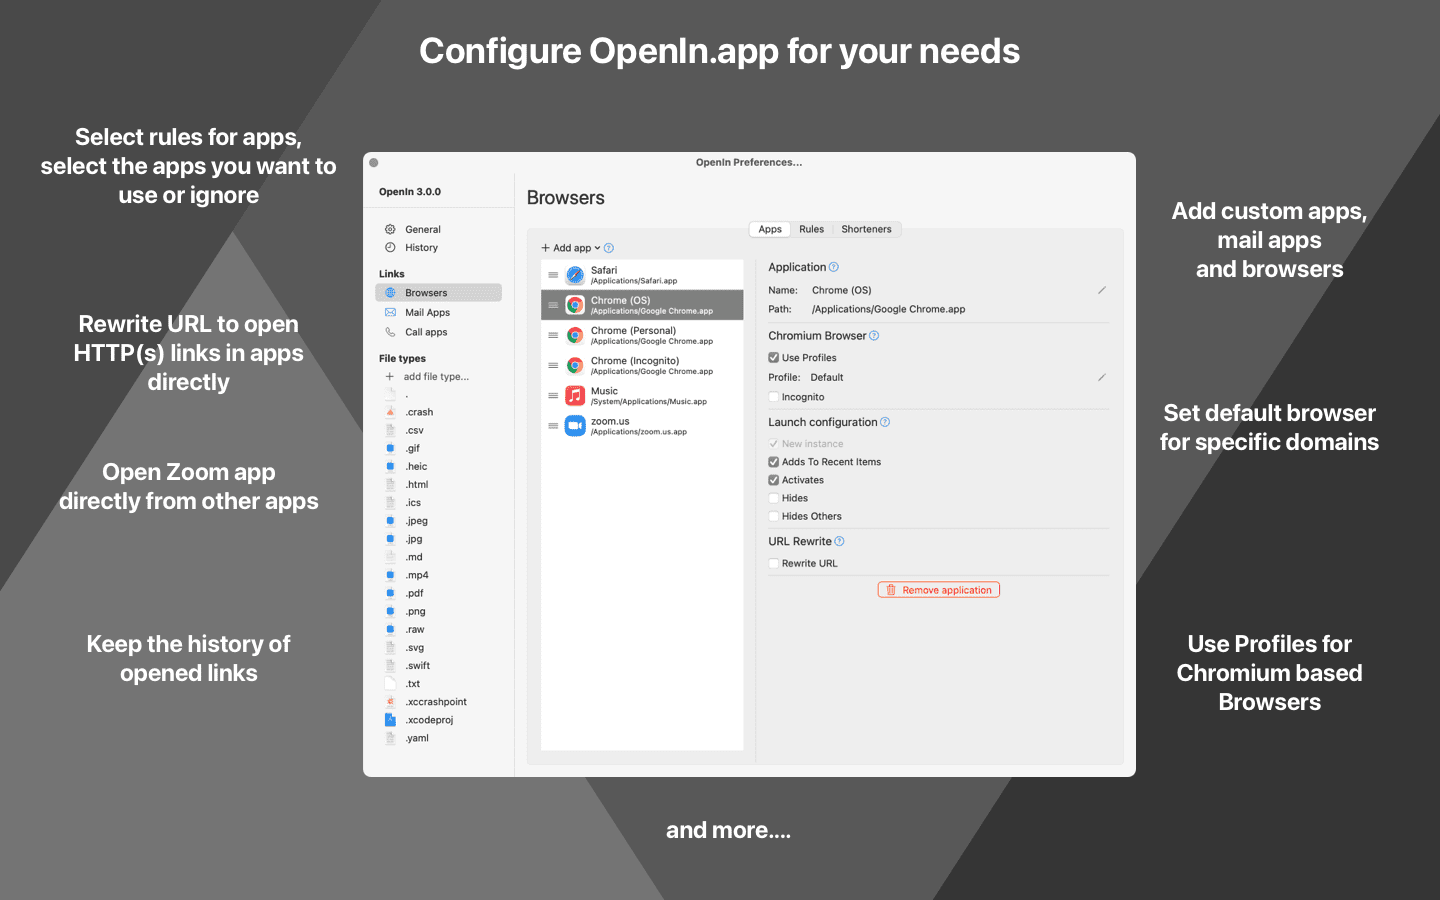Edit the application Name with pencil icon
Viewport: 1440px width, 900px height.
(x=1102, y=290)
